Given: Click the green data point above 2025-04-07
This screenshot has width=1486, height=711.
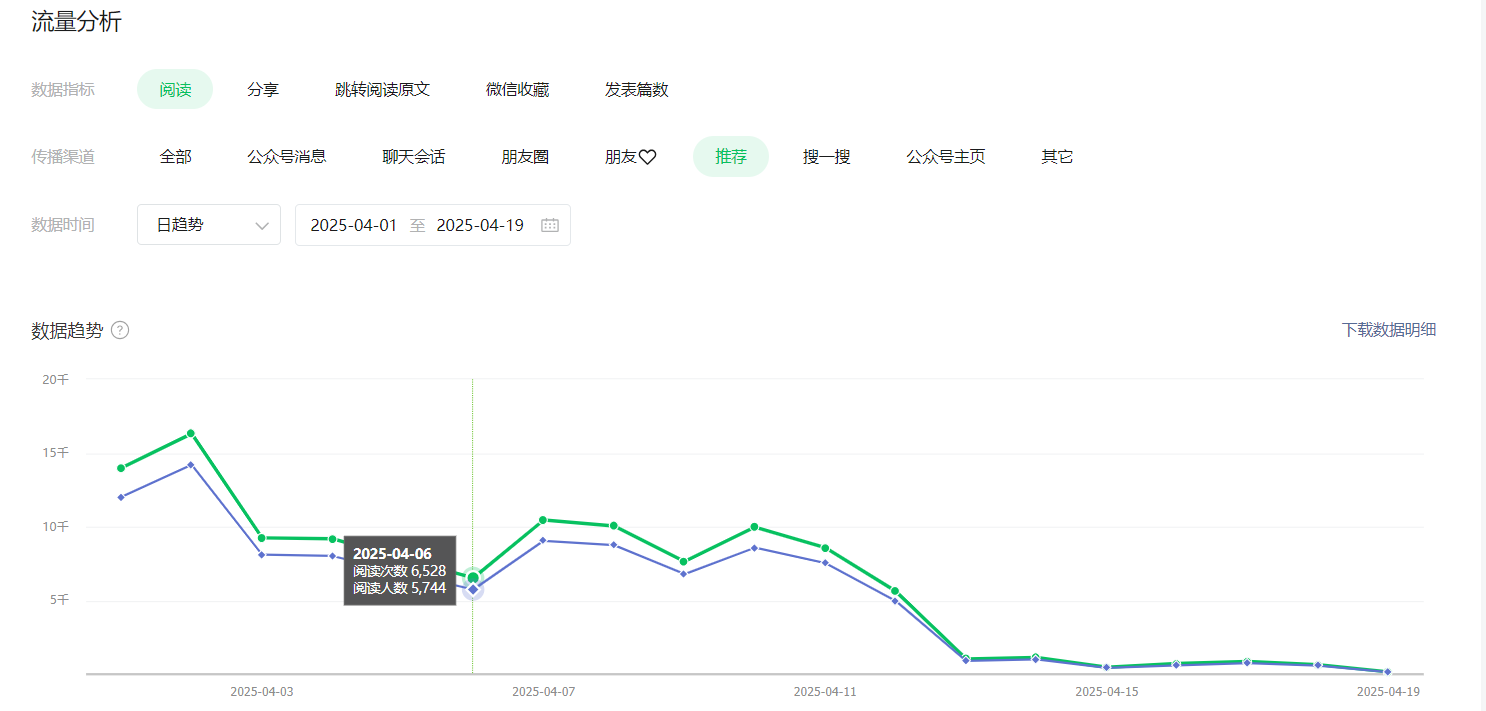Looking at the screenshot, I should coord(543,519).
